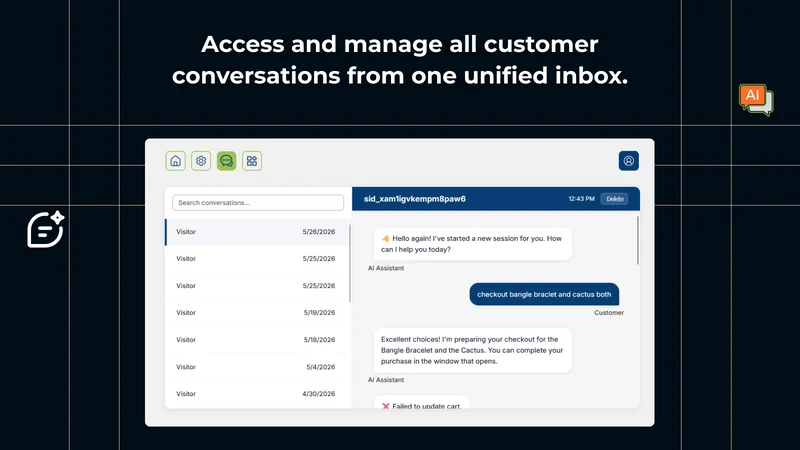Click the 12:43 PM timestamp

582,199
